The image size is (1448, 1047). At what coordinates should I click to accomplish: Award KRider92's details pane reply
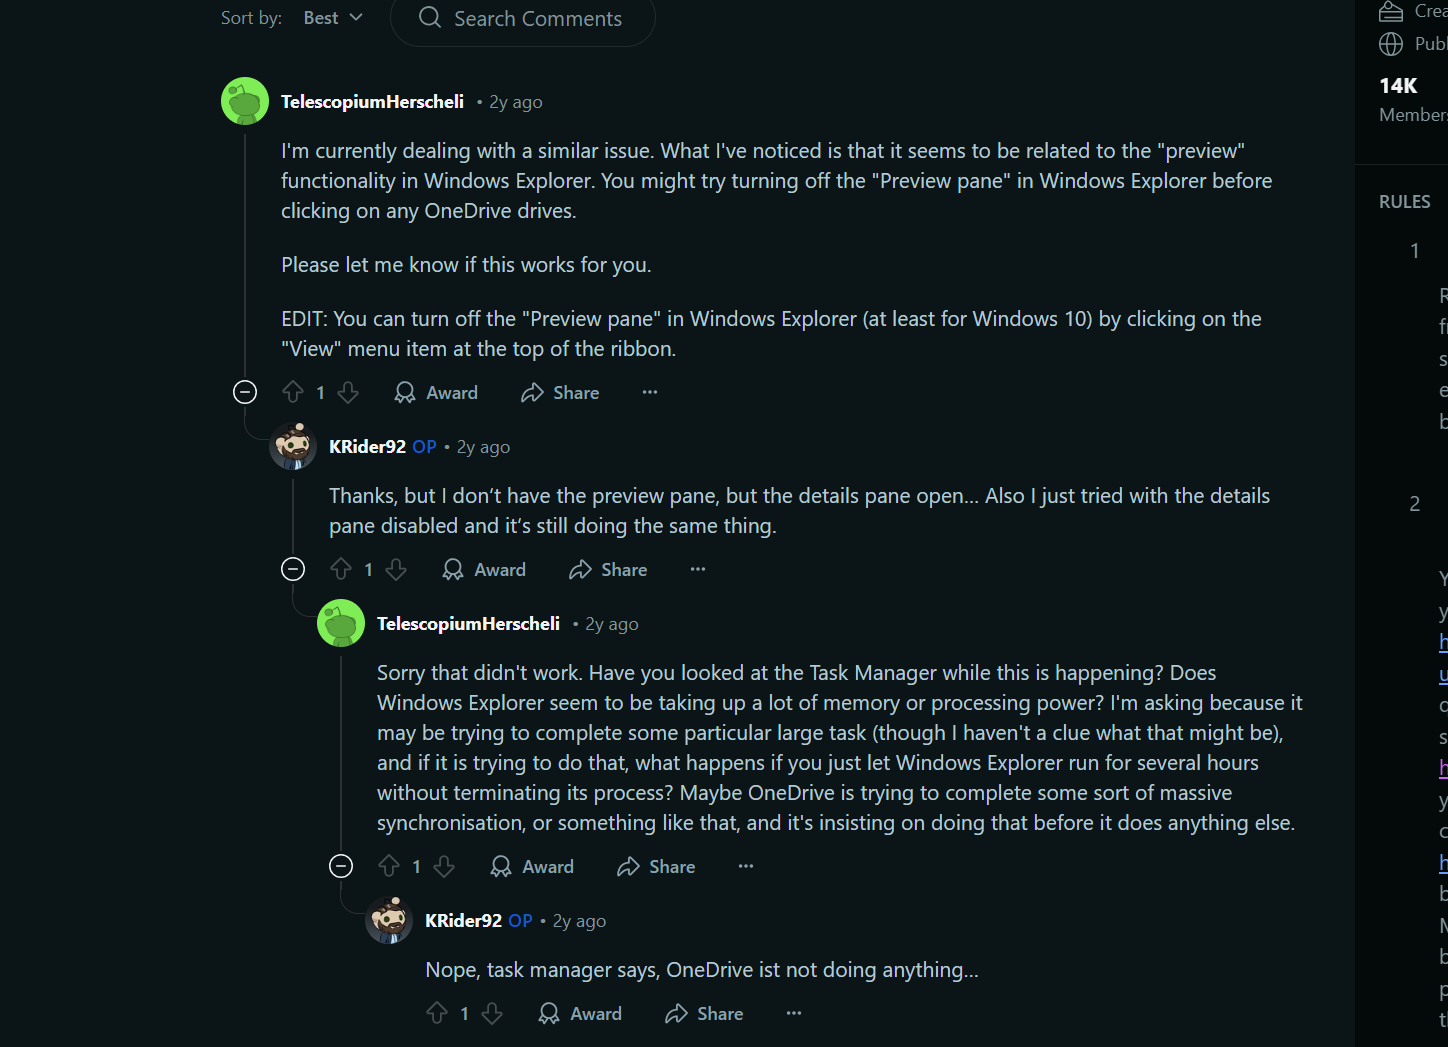tap(485, 569)
